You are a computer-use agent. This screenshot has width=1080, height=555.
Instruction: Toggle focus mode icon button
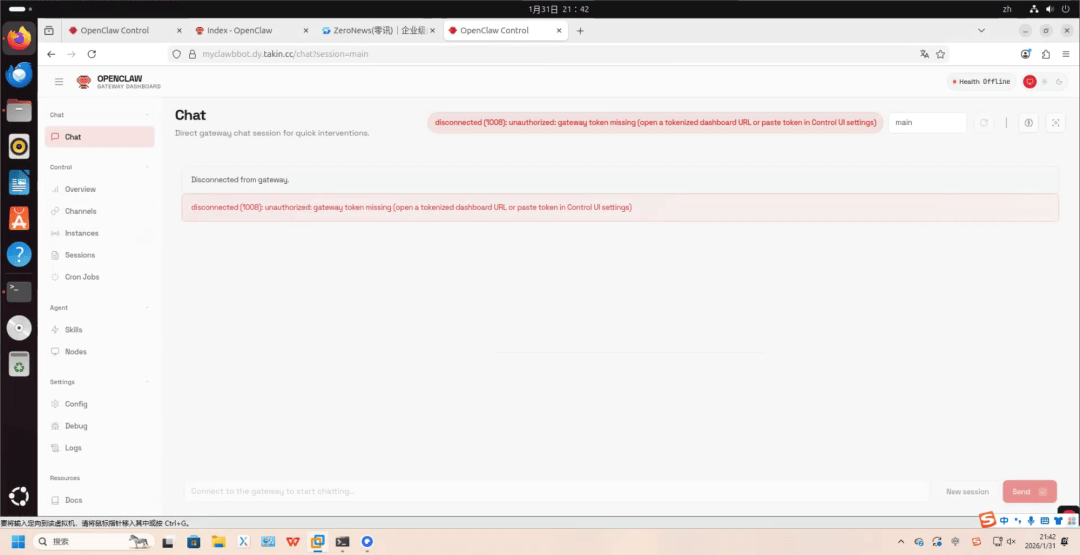(1055, 123)
